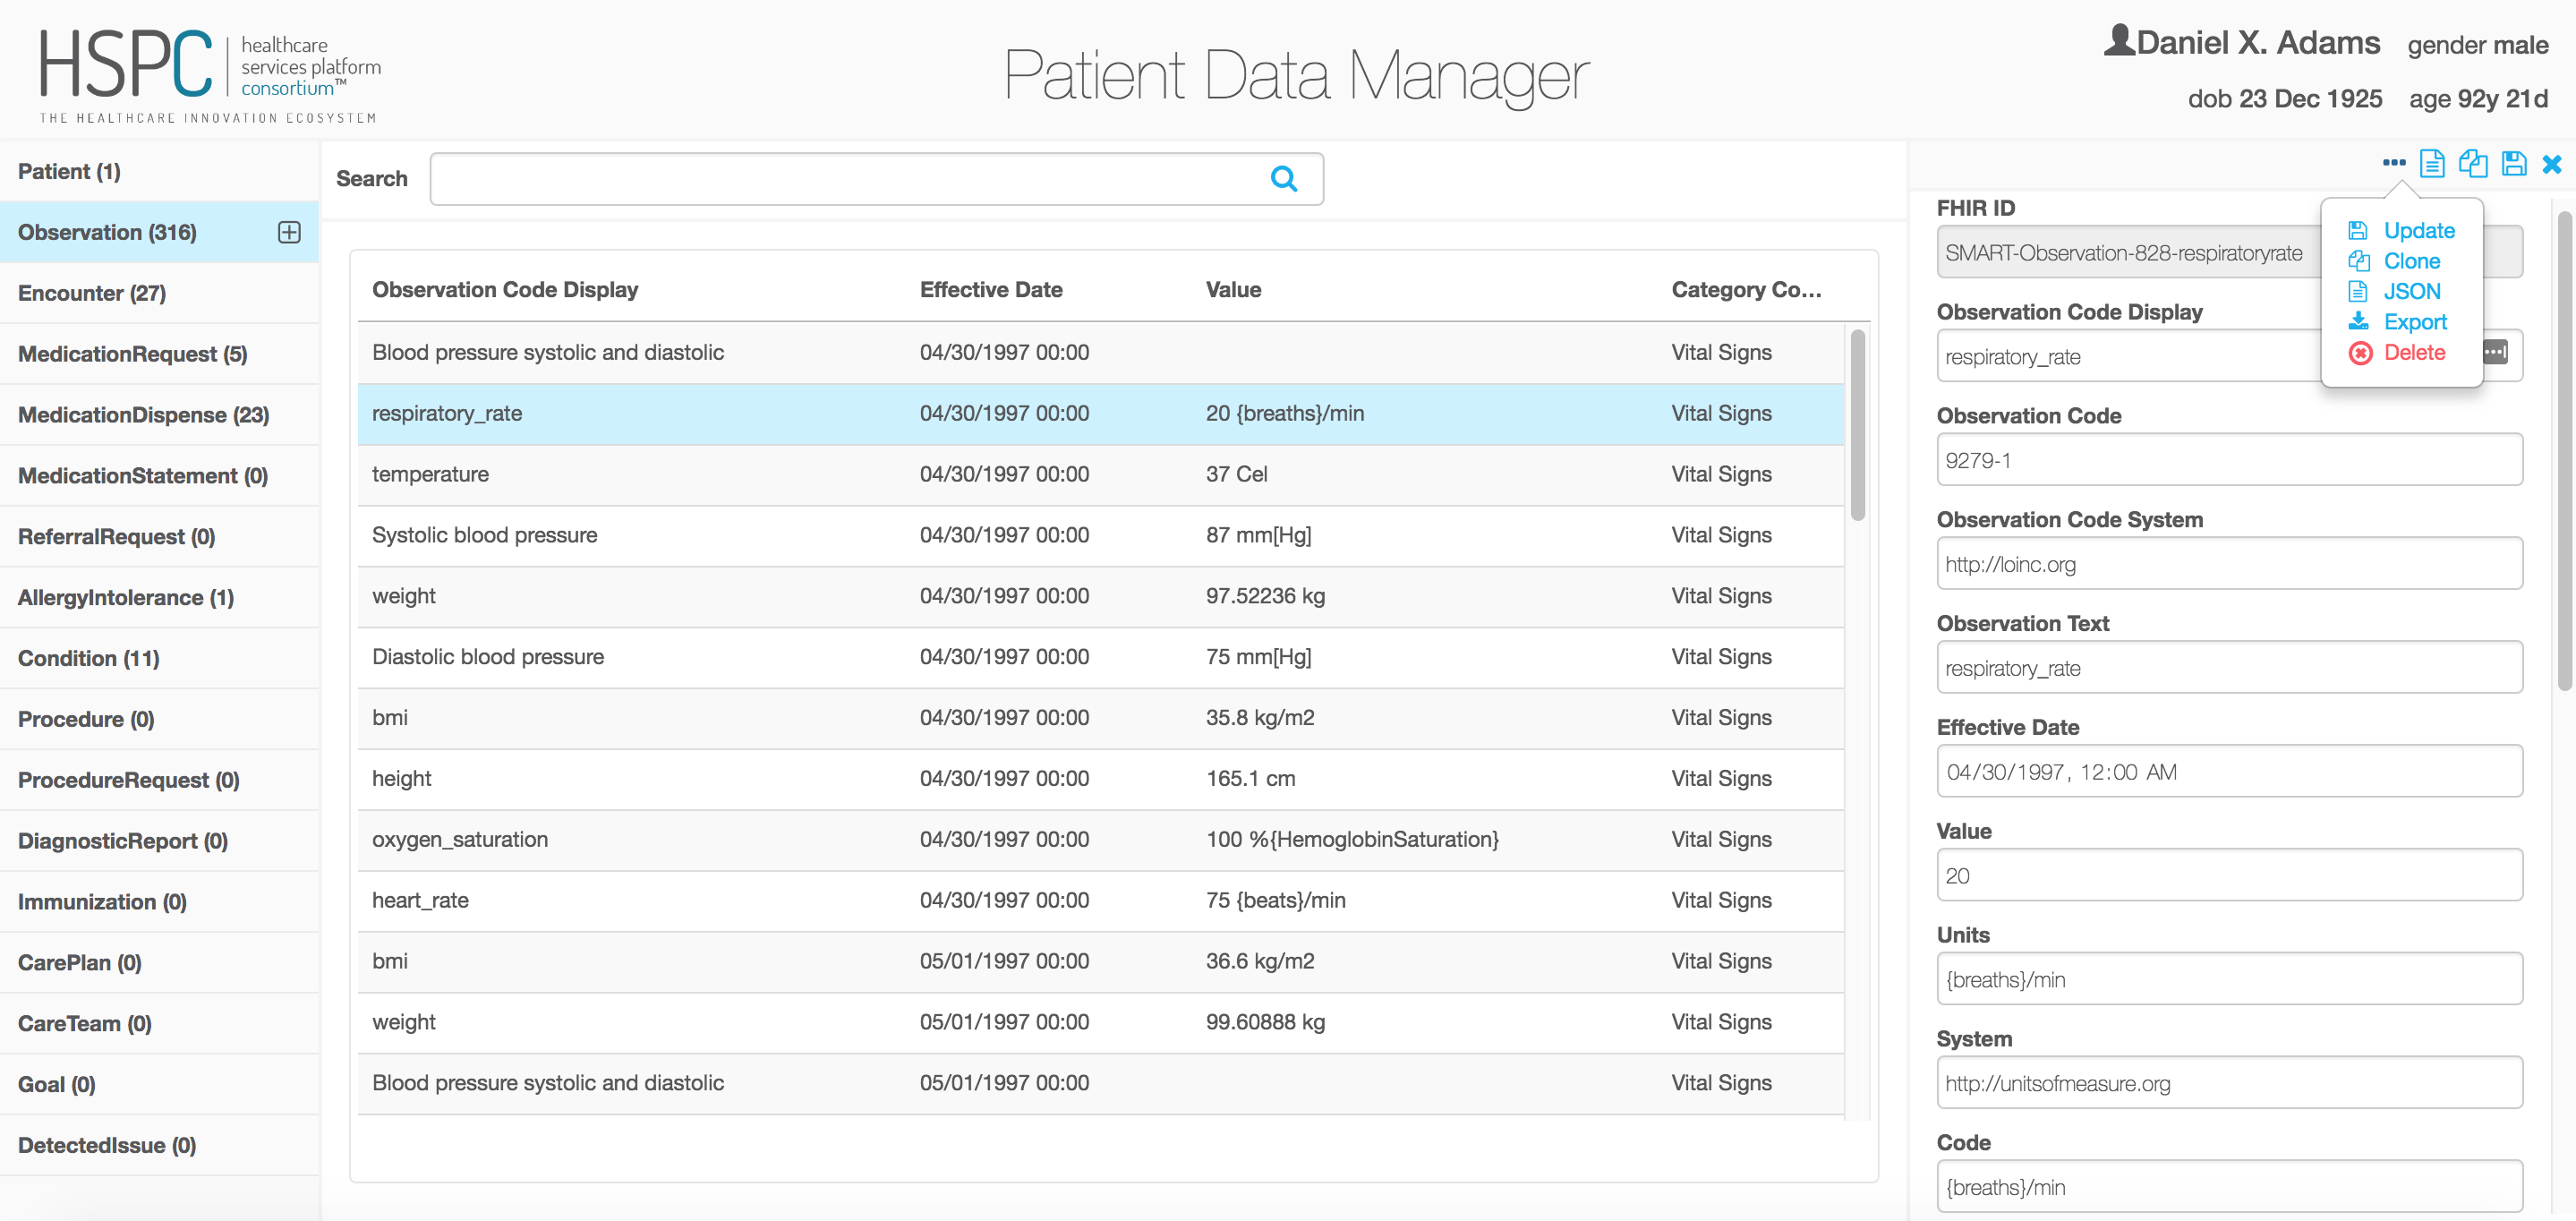Click the save floppy icon in toolbar
Image resolution: width=2576 pixels, height=1221 pixels.
pos(2514,163)
